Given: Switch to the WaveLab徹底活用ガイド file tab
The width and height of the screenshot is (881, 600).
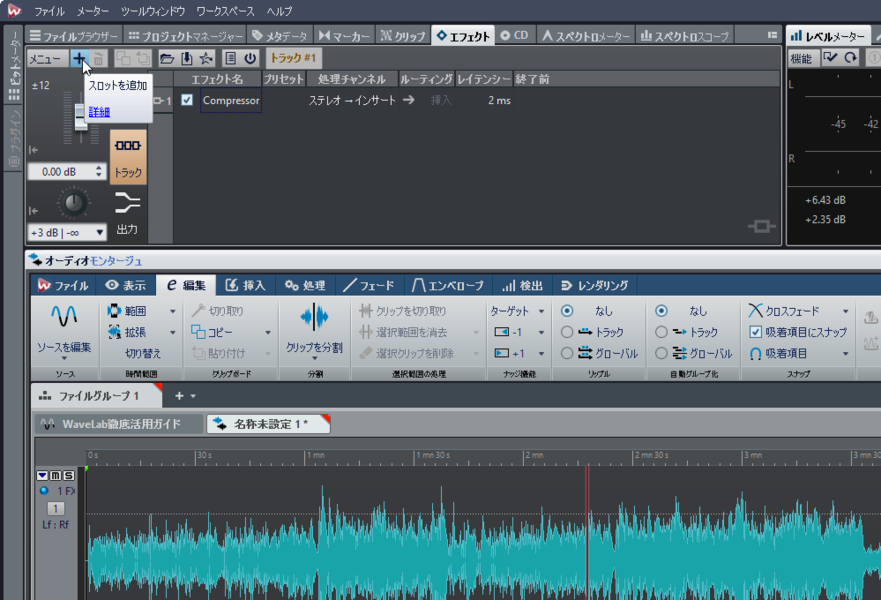Looking at the screenshot, I should [119, 424].
